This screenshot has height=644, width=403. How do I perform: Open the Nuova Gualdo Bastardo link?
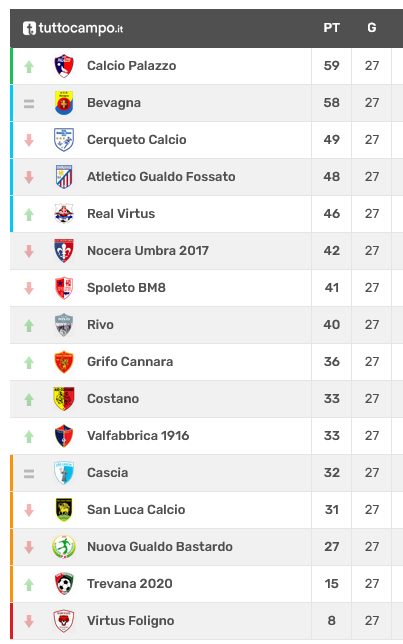tap(160, 546)
